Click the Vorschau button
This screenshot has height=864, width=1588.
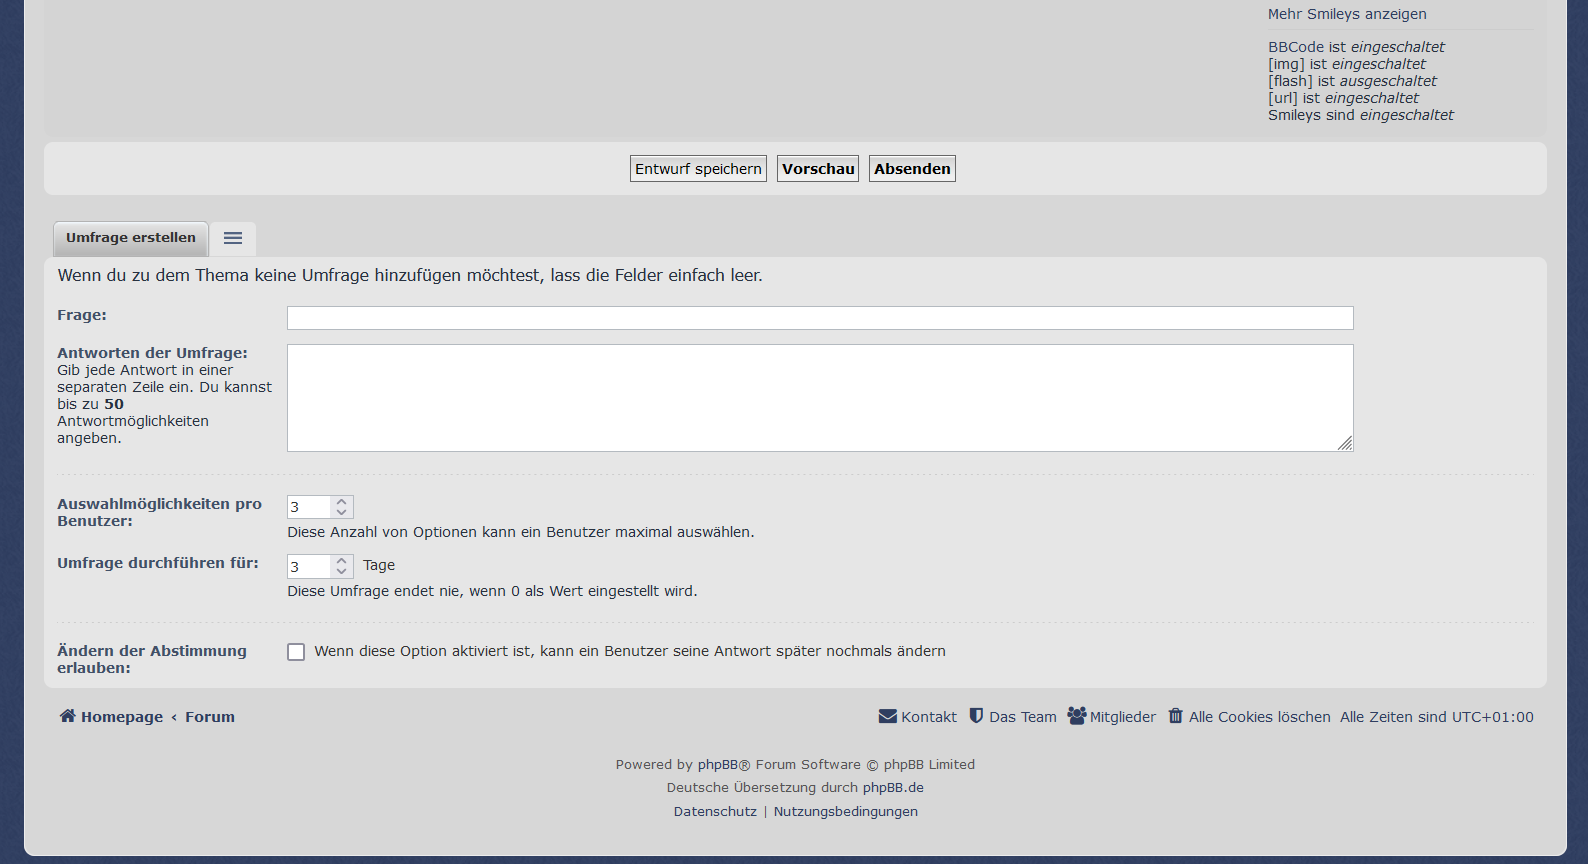818,169
